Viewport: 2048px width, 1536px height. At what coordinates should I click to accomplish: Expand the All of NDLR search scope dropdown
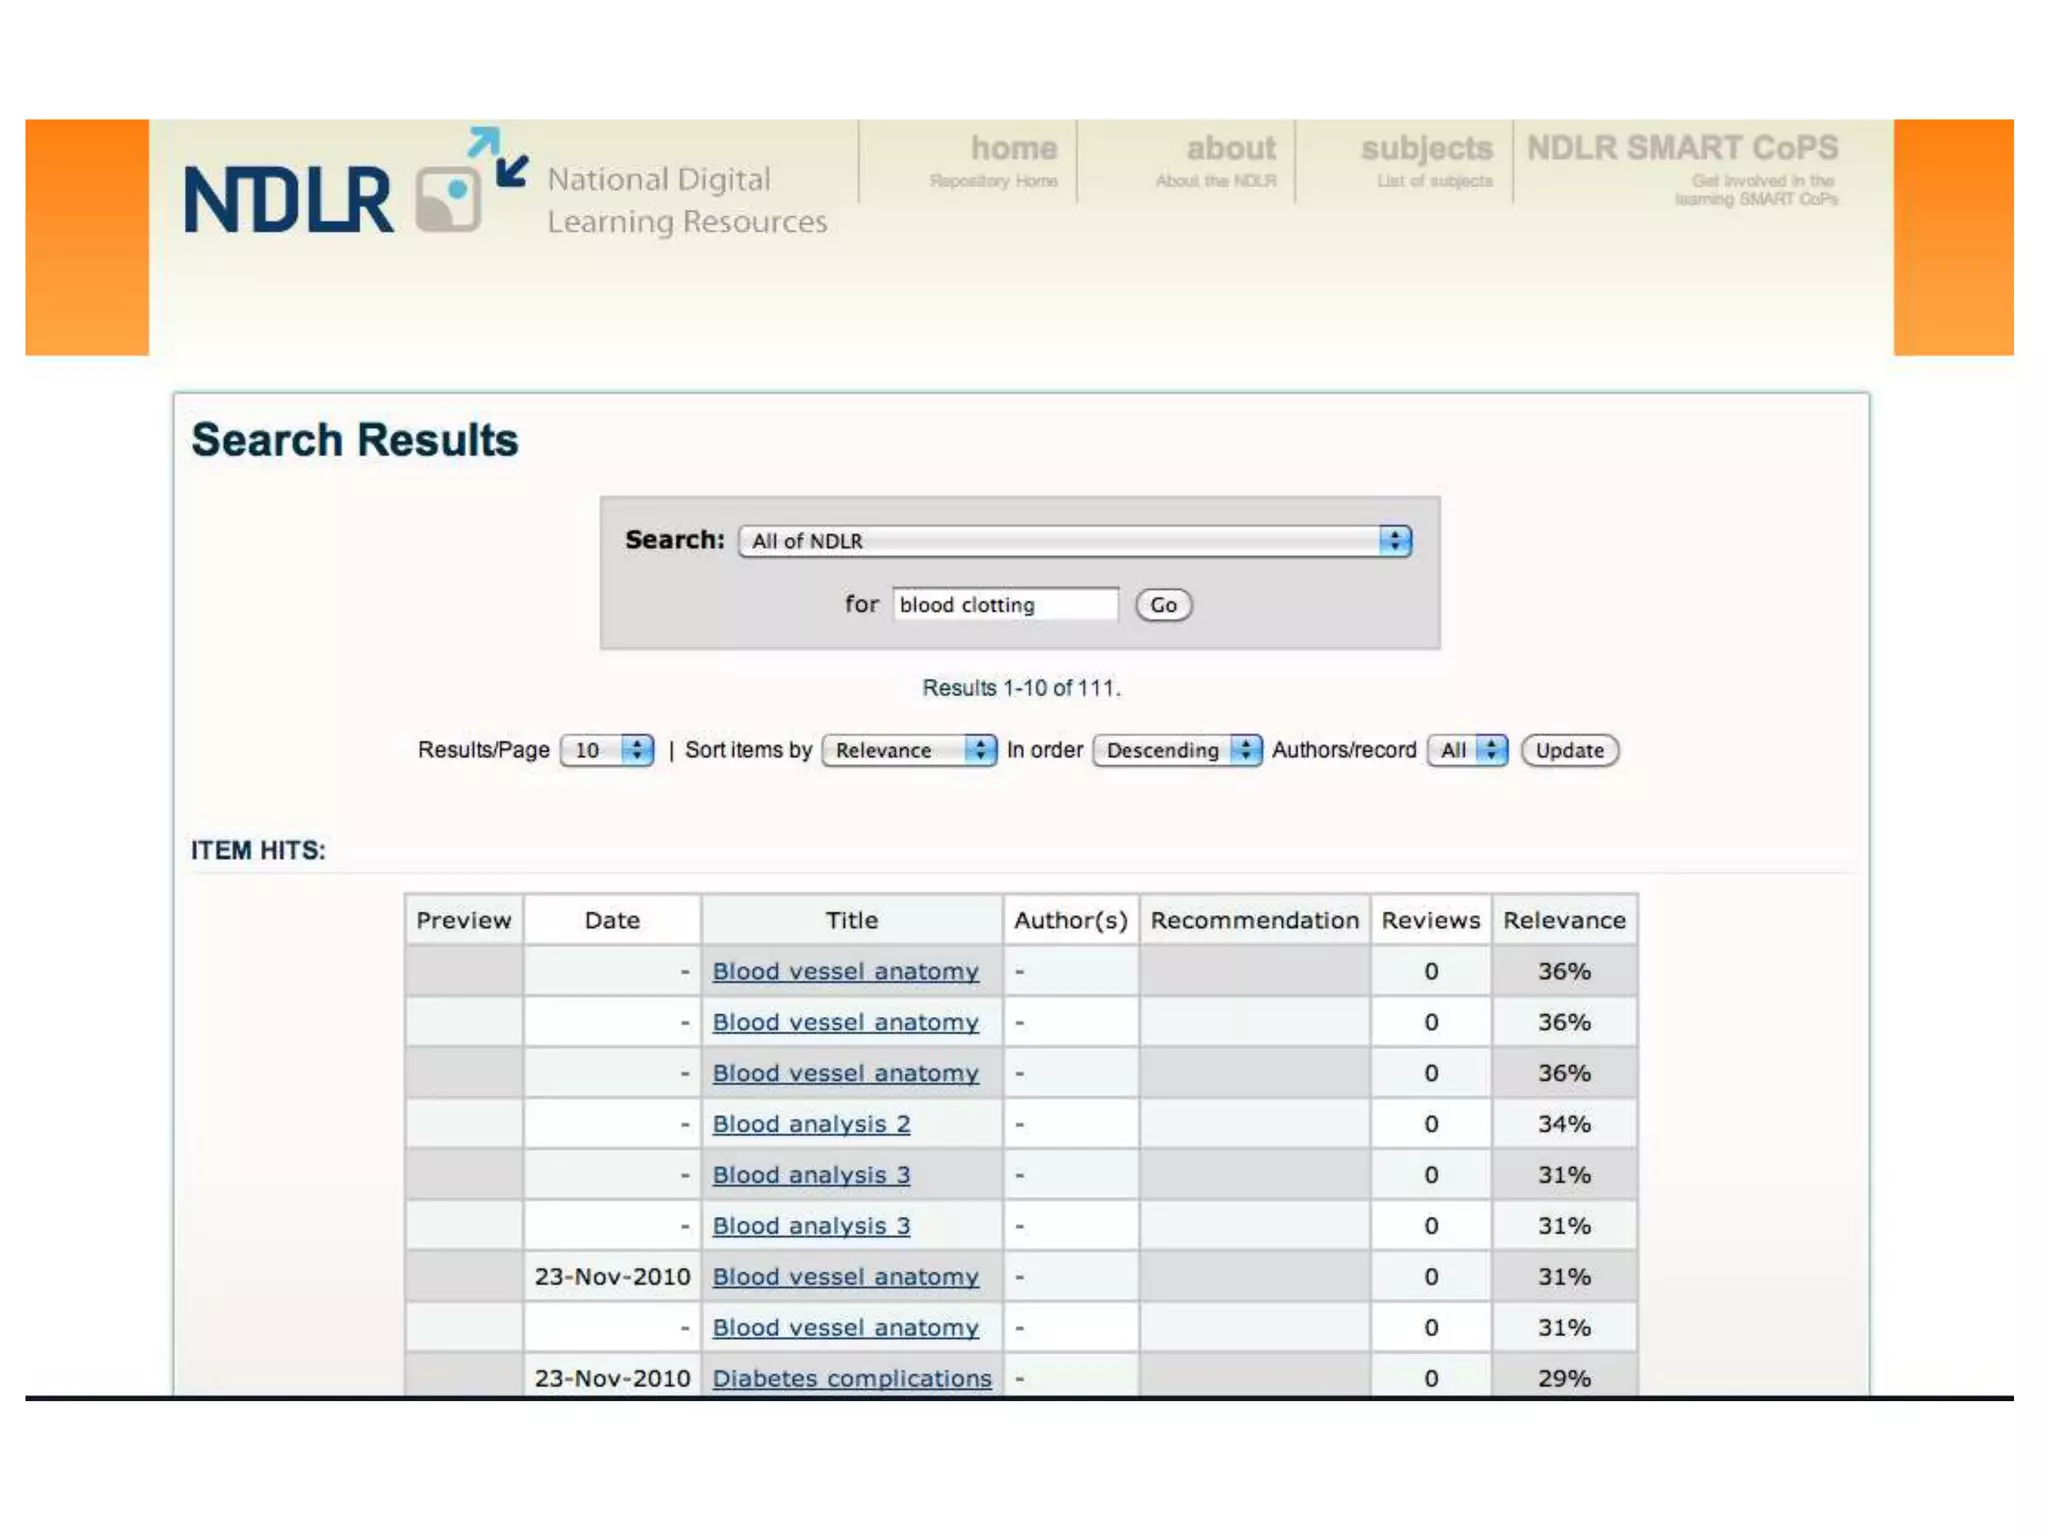(1074, 541)
